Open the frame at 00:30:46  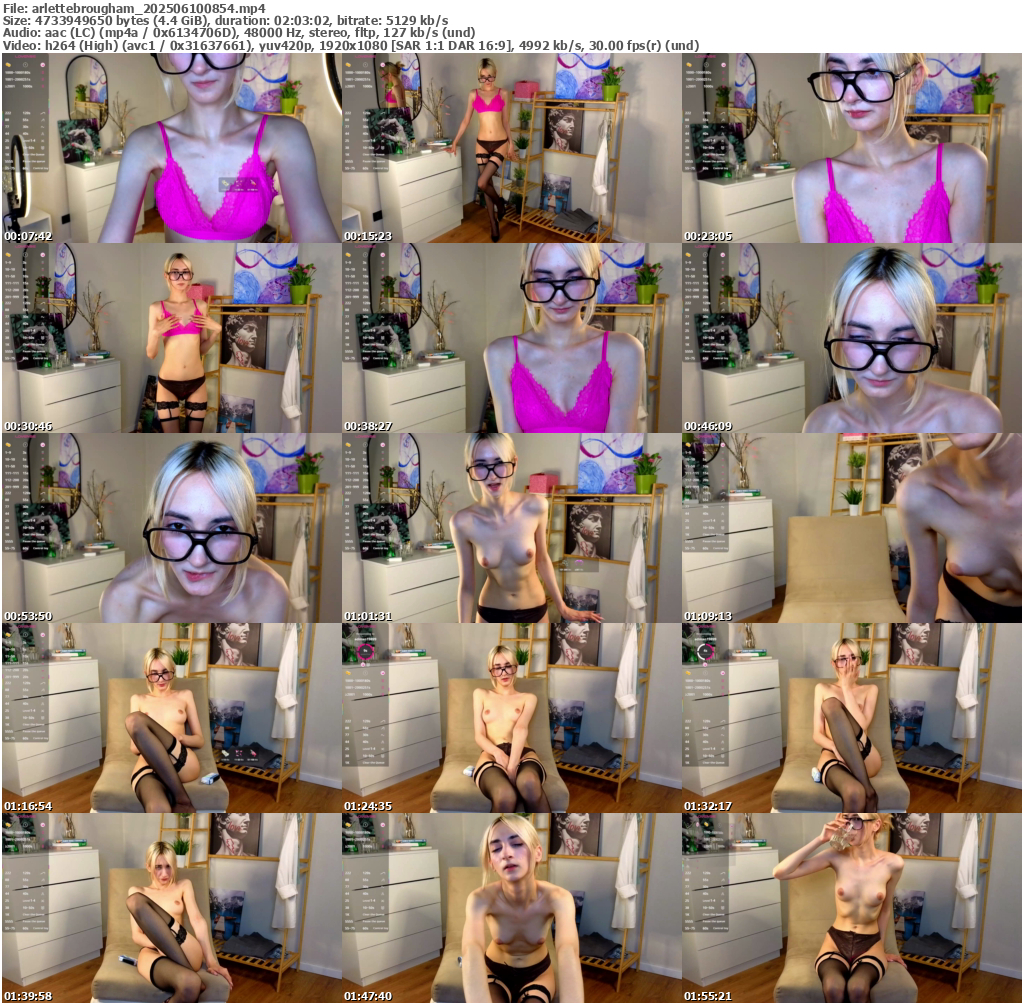171,338
